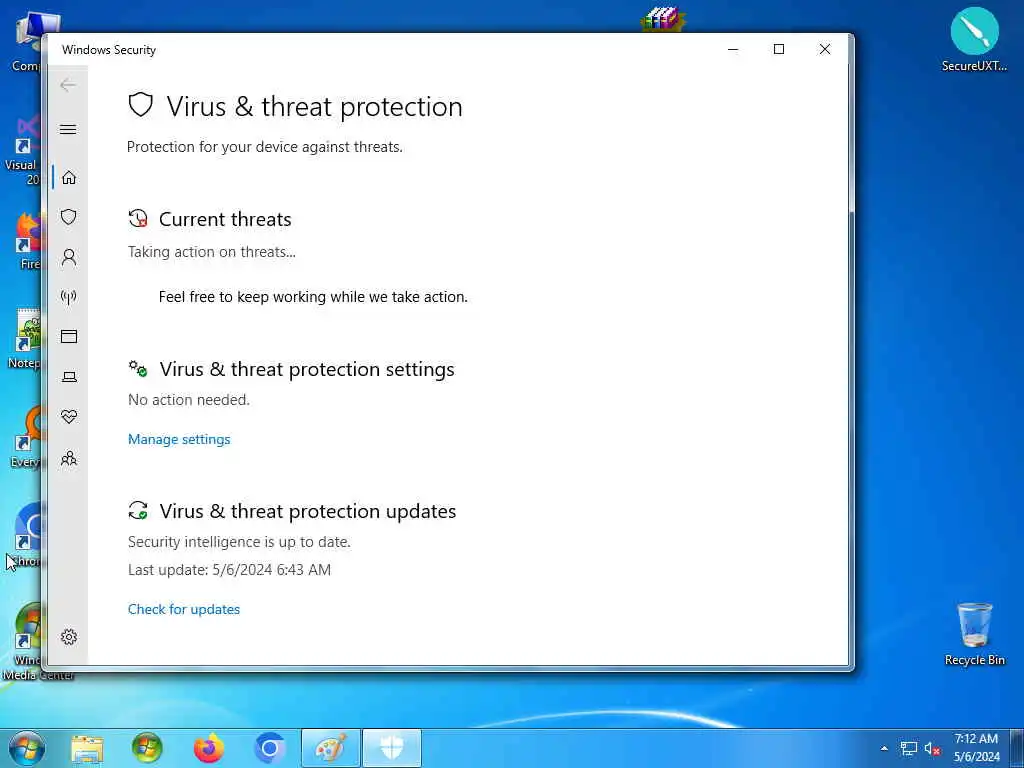Click 'No action needed.' status text
Screen dimensions: 1024x768
coord(189,400)
